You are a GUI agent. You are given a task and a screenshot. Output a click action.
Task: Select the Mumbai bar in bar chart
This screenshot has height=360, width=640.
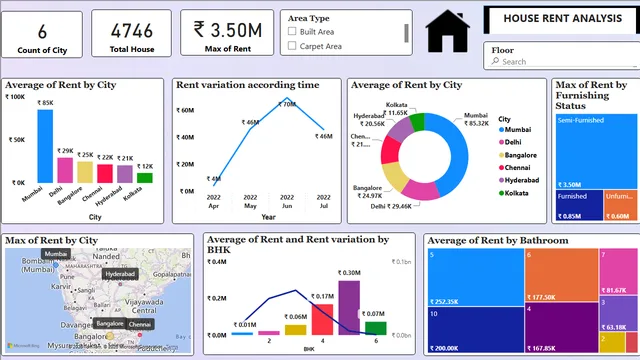(45, 146)
